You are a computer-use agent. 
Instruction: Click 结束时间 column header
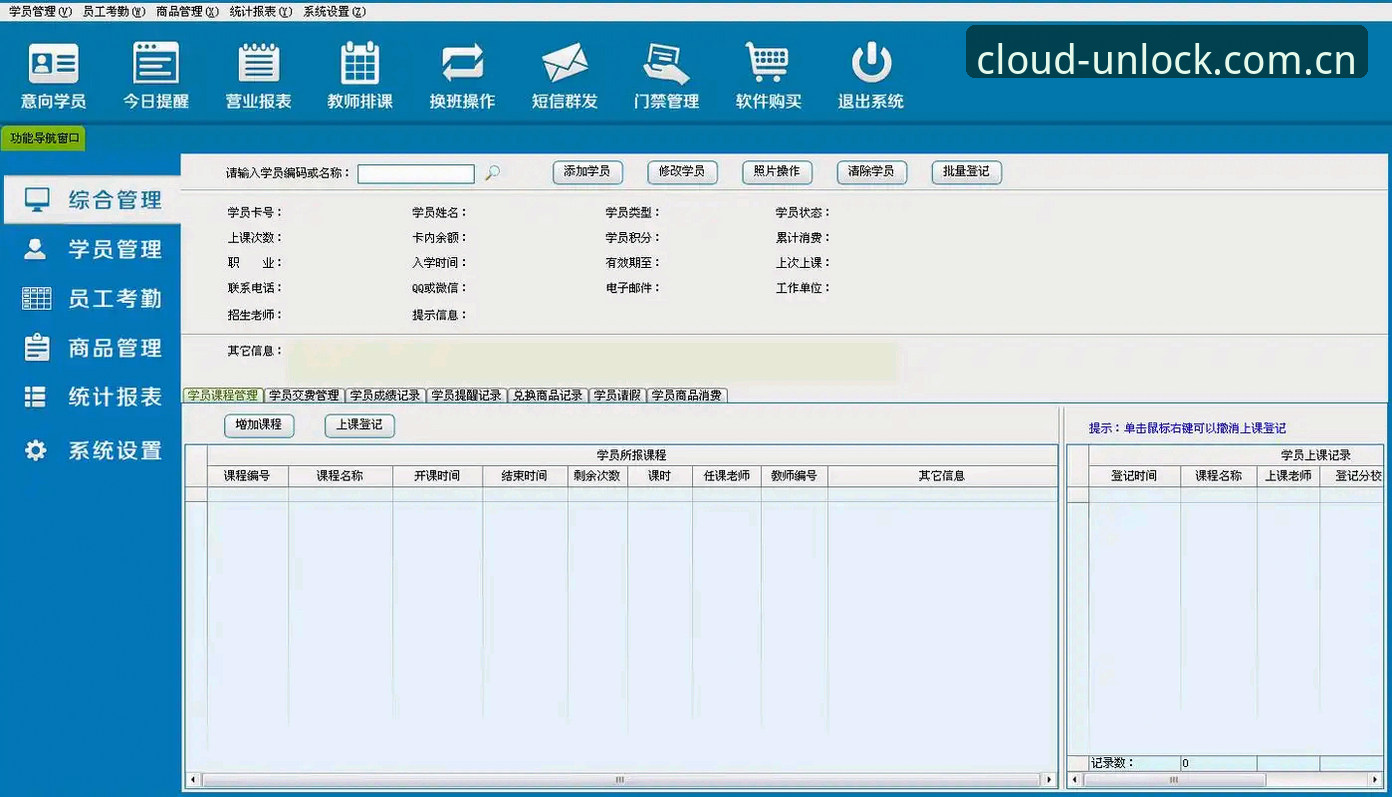click(525, 476)
